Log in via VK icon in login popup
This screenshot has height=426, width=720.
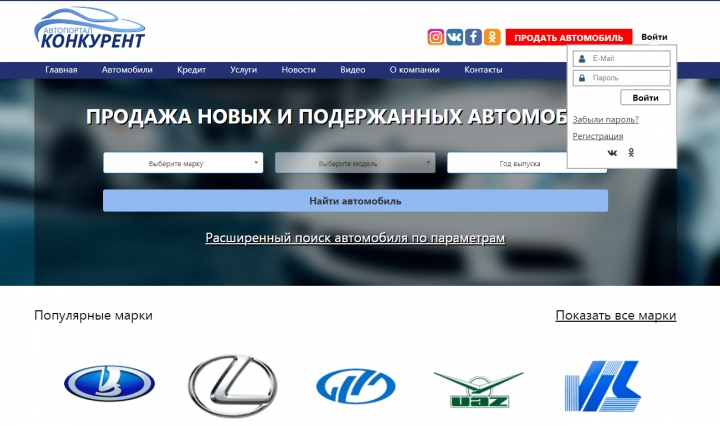tap(612, 153)
